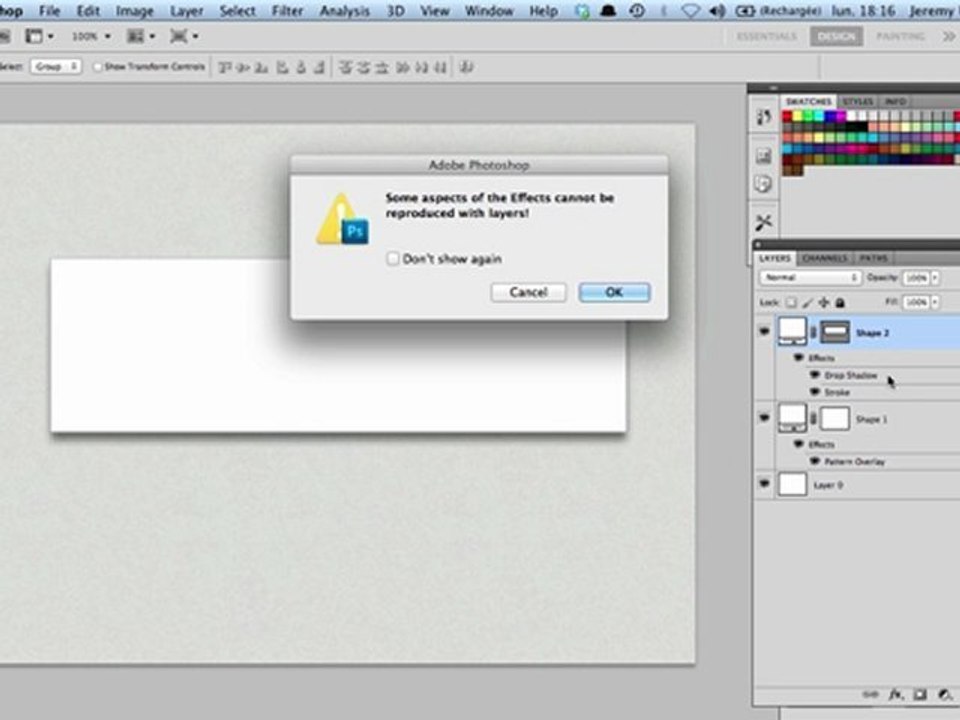Image resolution: width=960 pixels, height=720 pixels.
Task: Switch to the Painting workspace
Action: 900,37
